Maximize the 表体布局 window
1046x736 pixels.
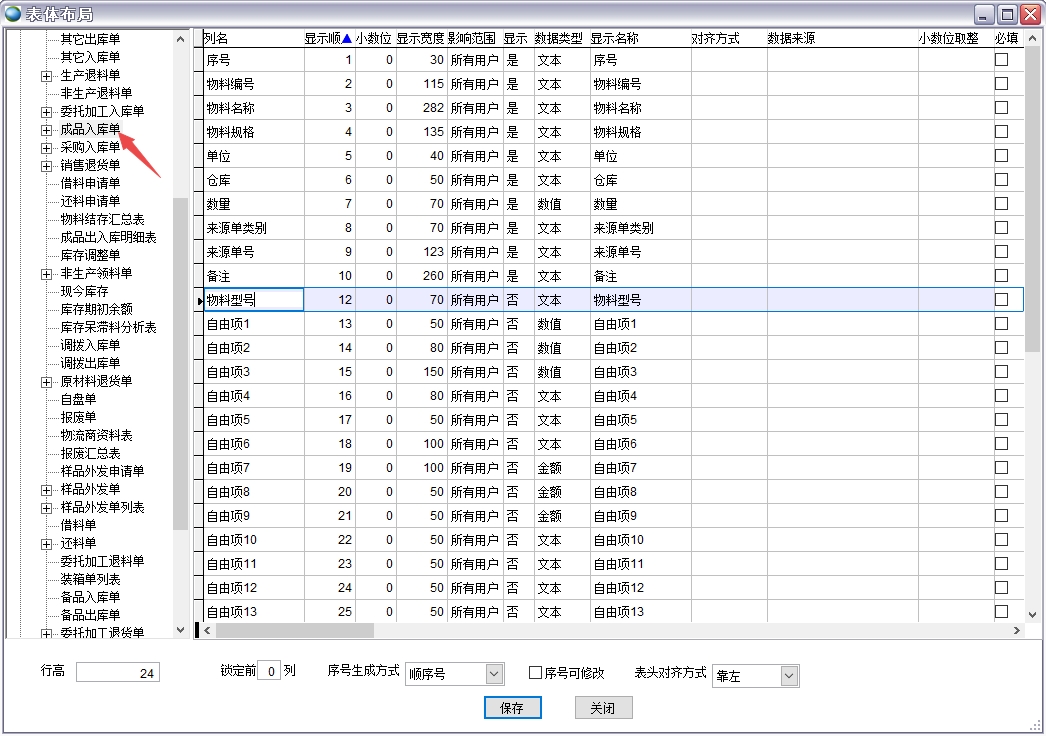point(1007,13)
